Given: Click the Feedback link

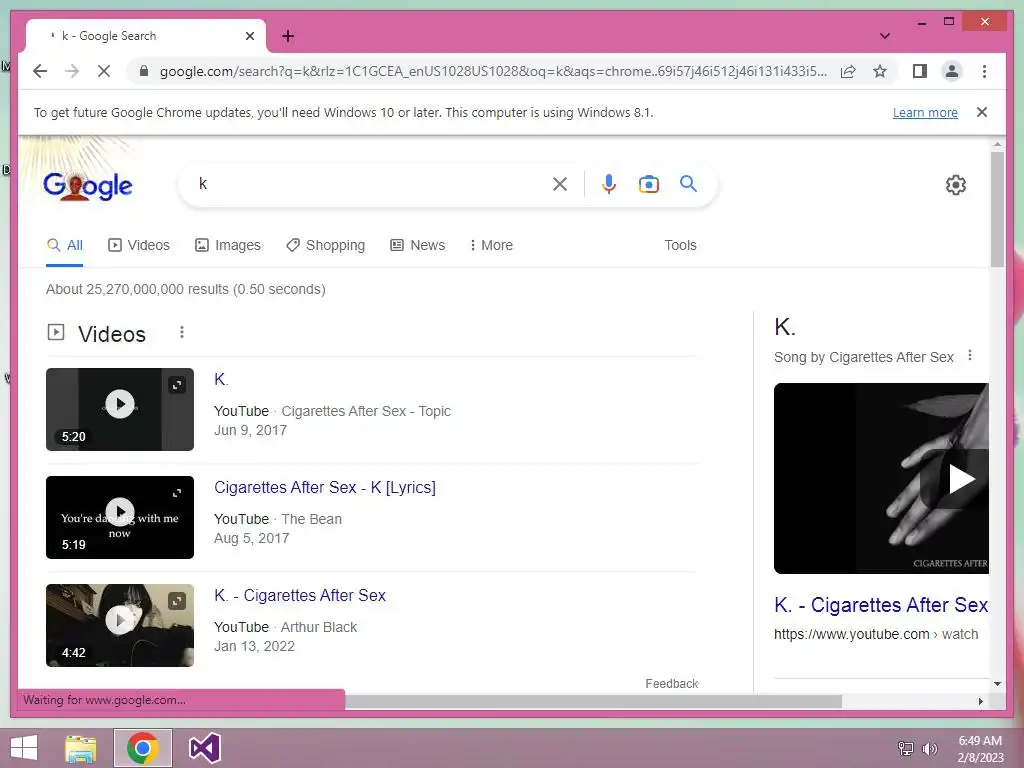Looking at the screenshot, I should click(671, 684).
